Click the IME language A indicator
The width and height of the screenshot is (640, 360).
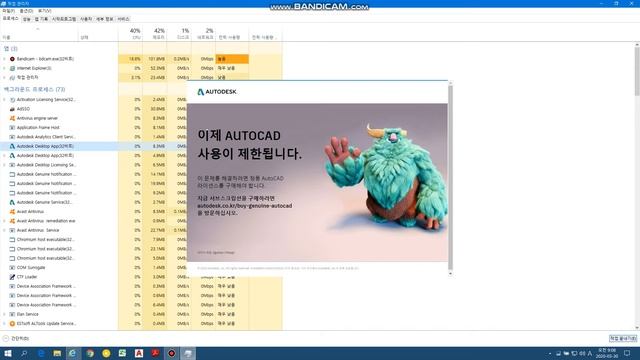coord(589,353)
